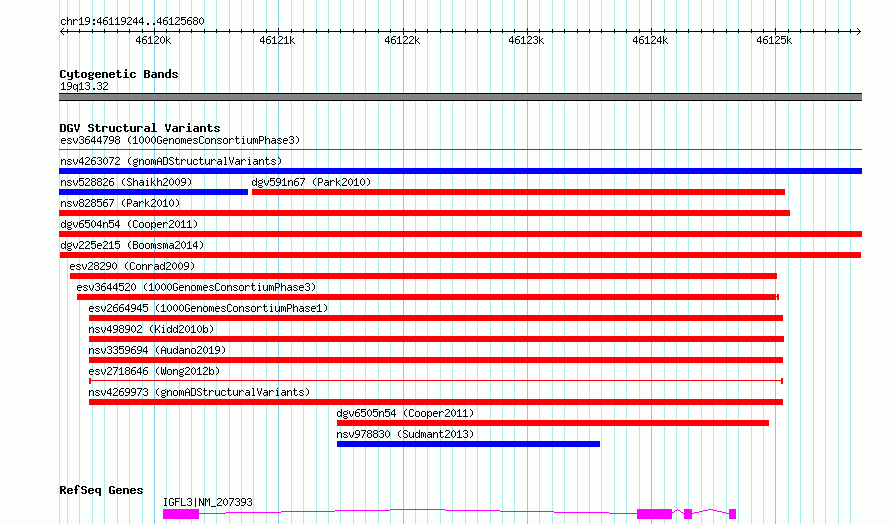Click the dgv6504n54 (Cooper2011) label
890x524 pixels.
(129, 224)
